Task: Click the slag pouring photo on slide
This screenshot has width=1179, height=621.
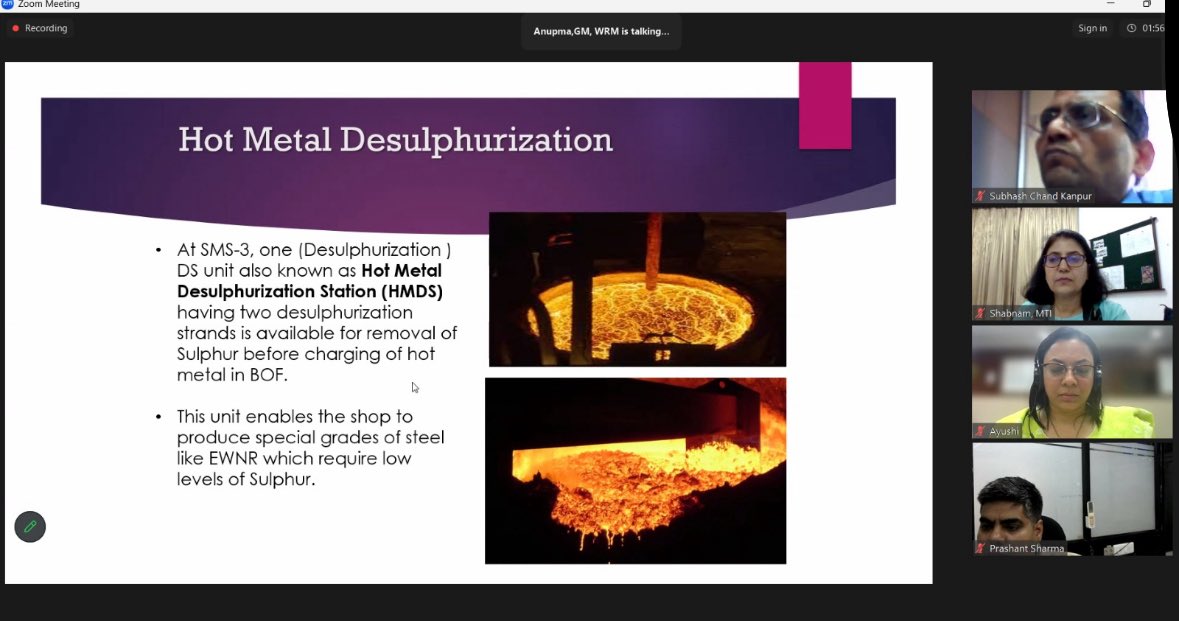Action: [x=635, y=471]
